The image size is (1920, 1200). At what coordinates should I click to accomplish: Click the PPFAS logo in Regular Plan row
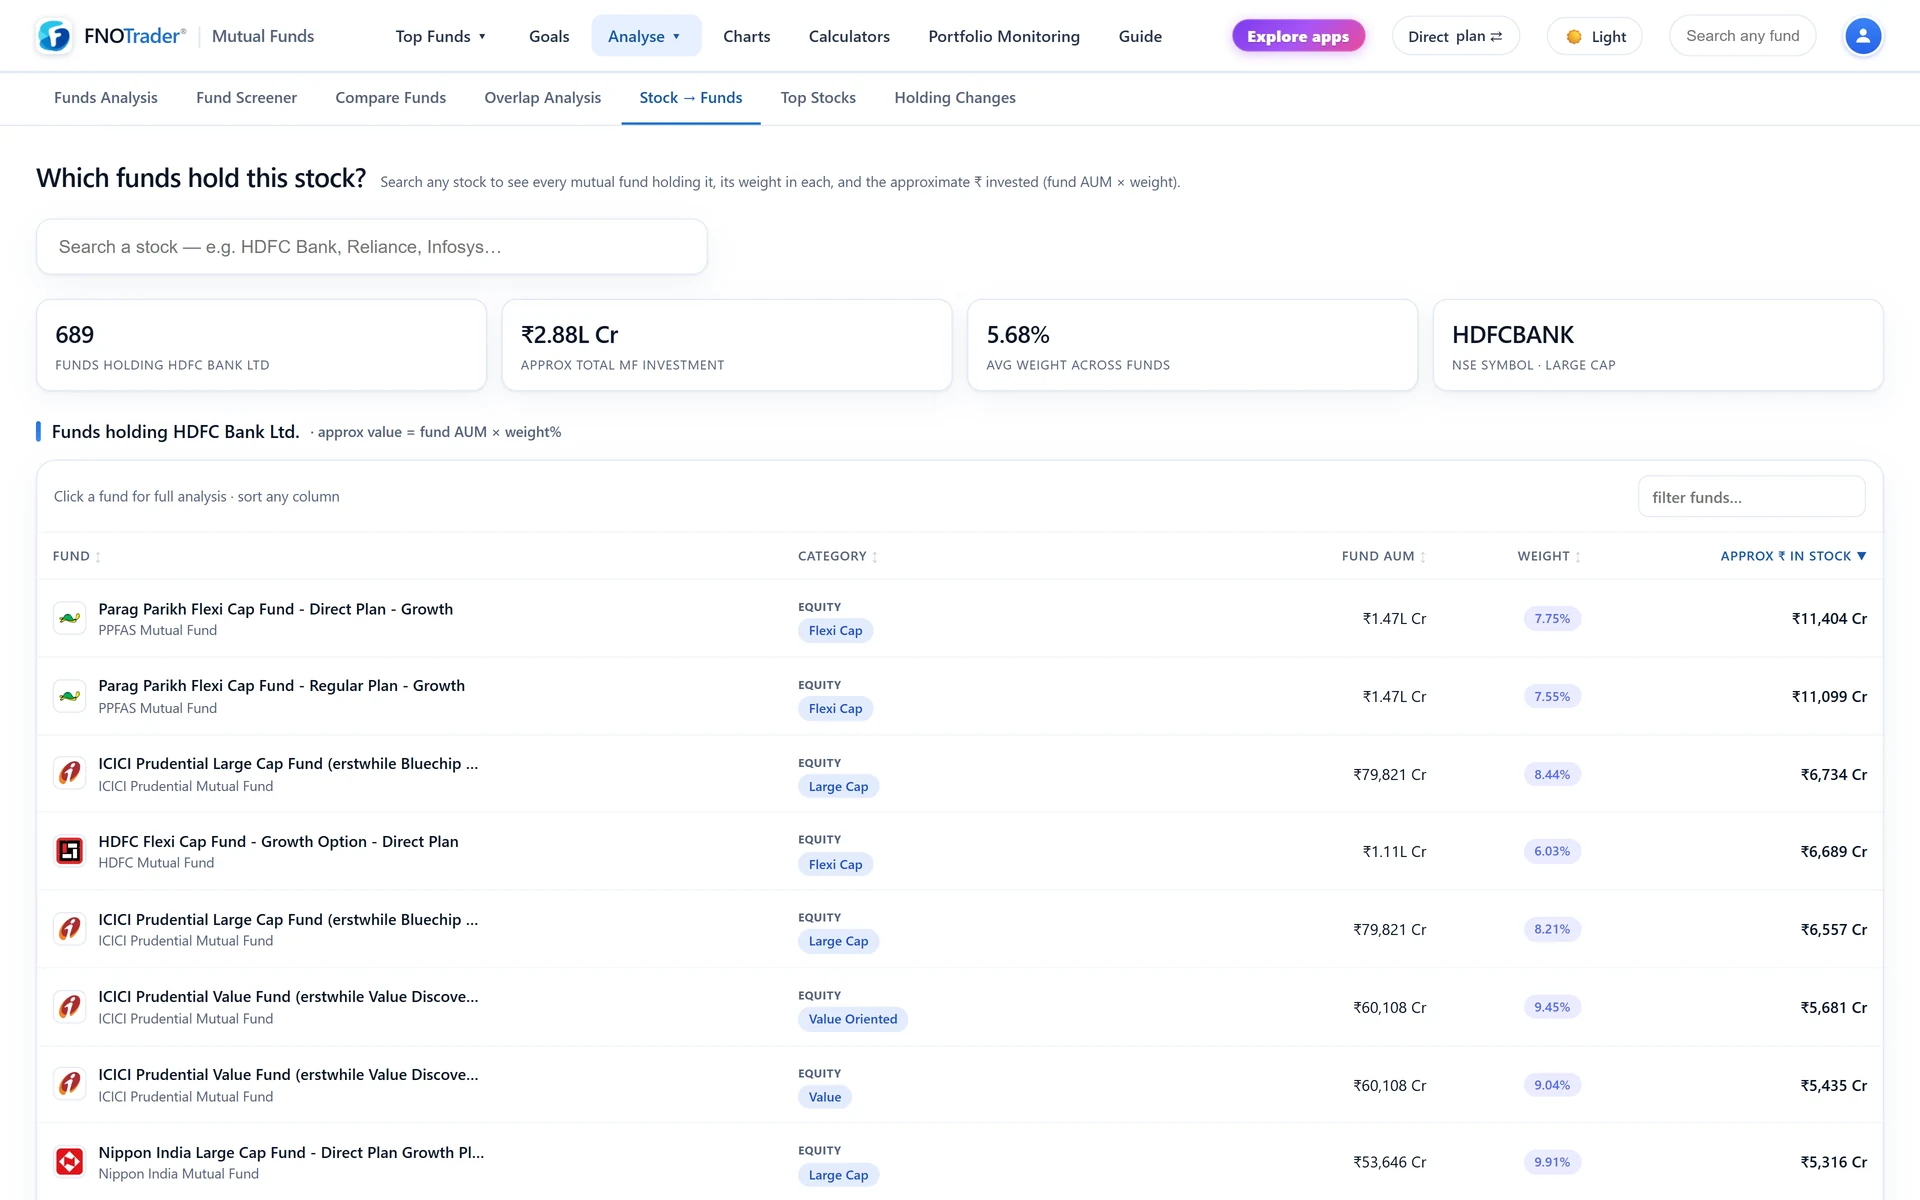click(69, 696)
